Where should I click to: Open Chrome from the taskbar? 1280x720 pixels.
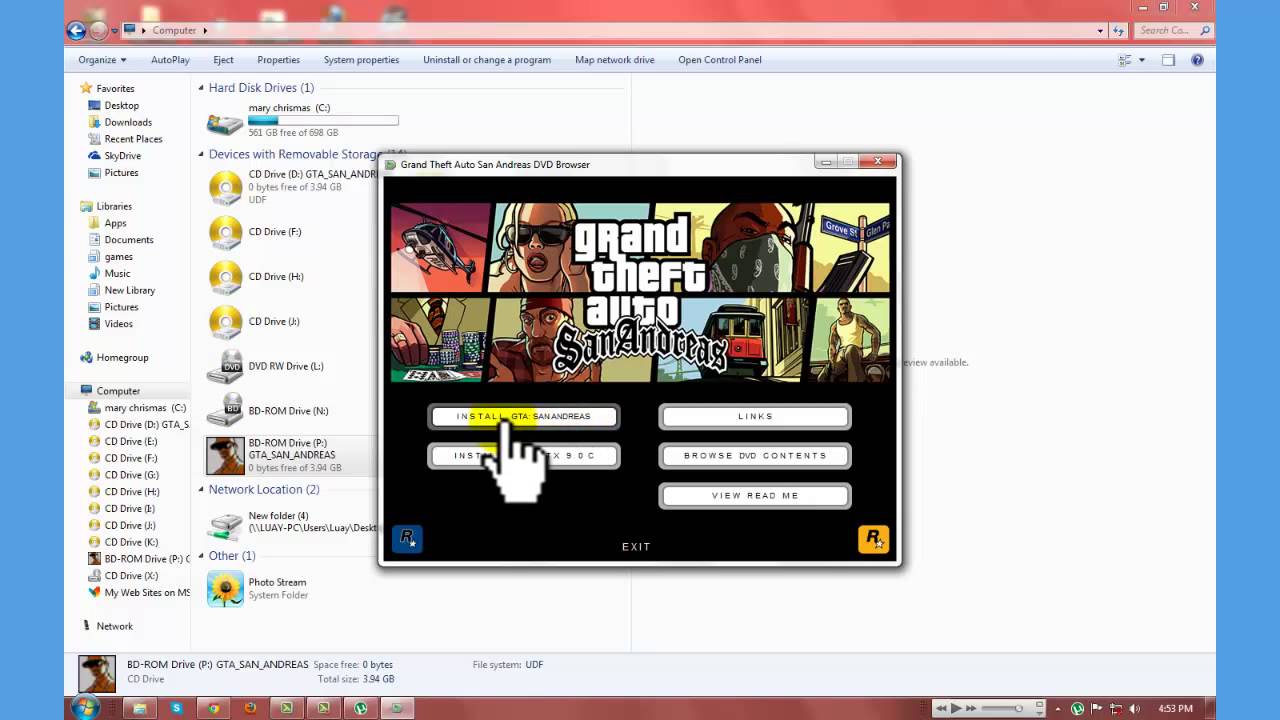213,708
